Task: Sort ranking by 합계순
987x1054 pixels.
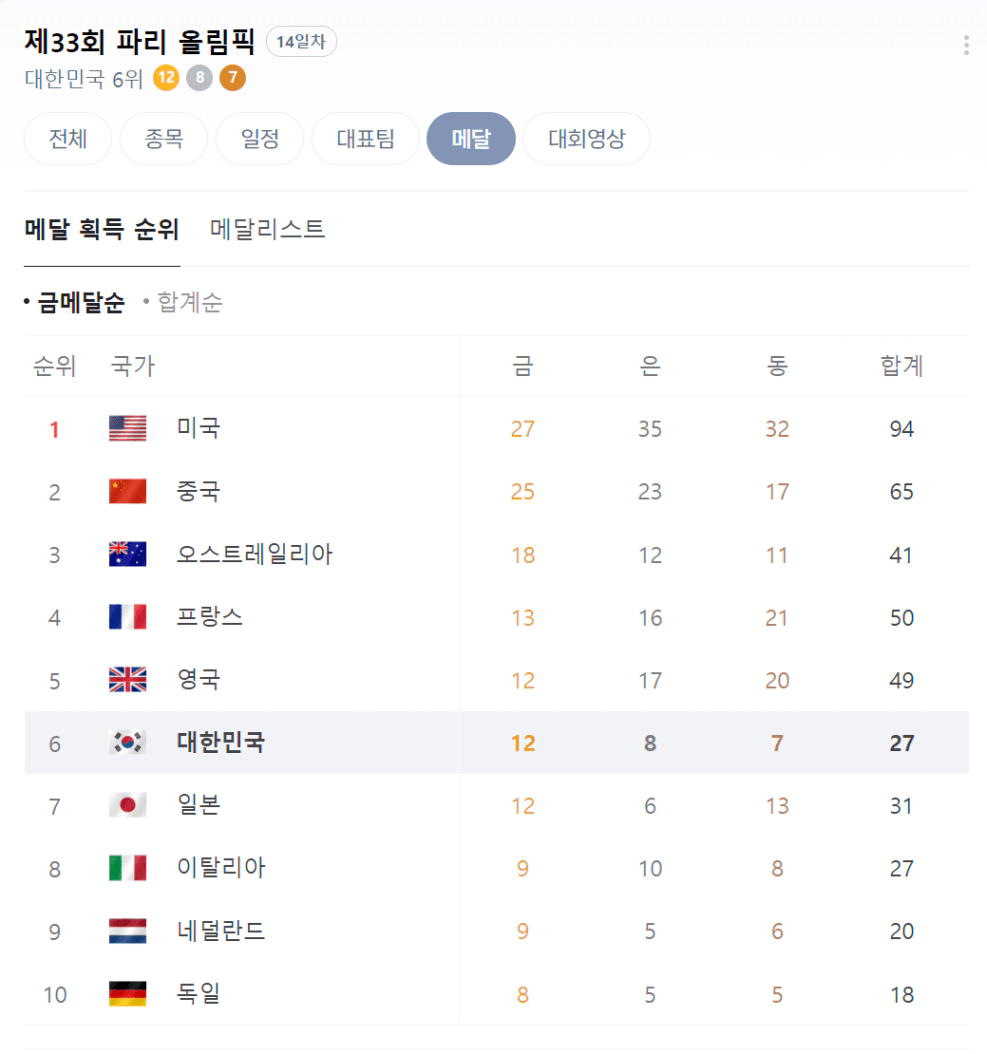Action: point(189,303)
